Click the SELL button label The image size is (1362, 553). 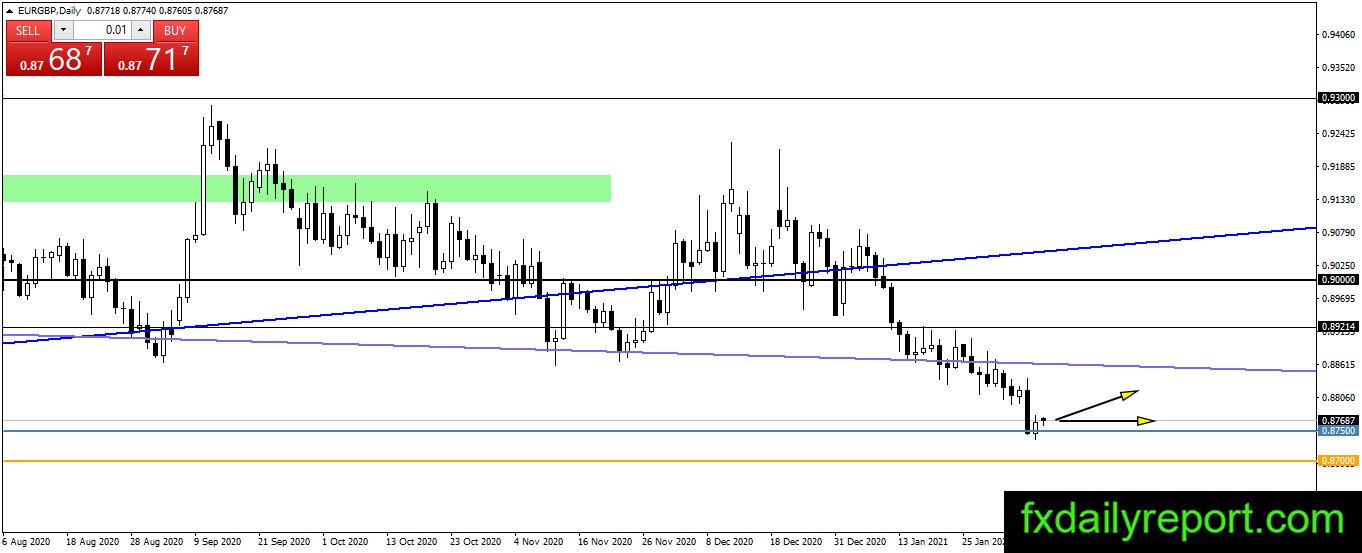pyautogui.click(x=28, y=31)
